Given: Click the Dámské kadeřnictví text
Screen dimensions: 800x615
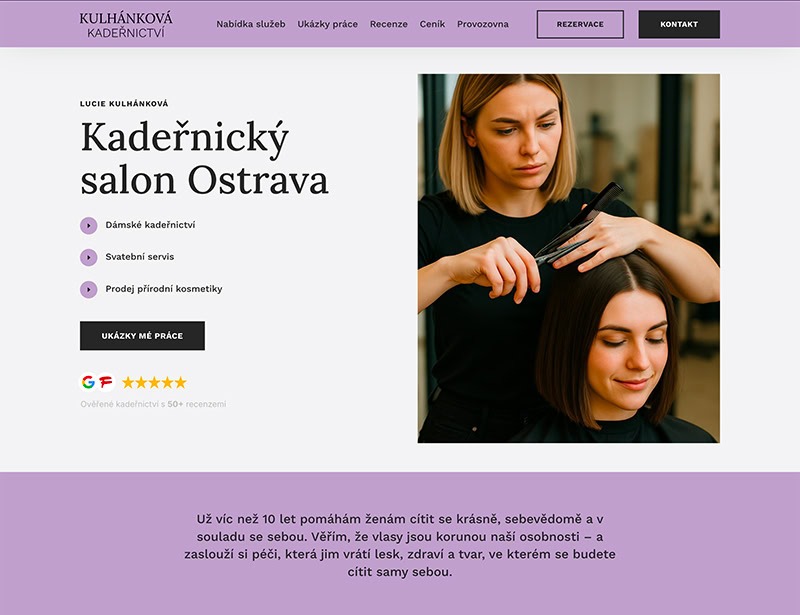Looking at the screenshot, I should coord(150,225).
